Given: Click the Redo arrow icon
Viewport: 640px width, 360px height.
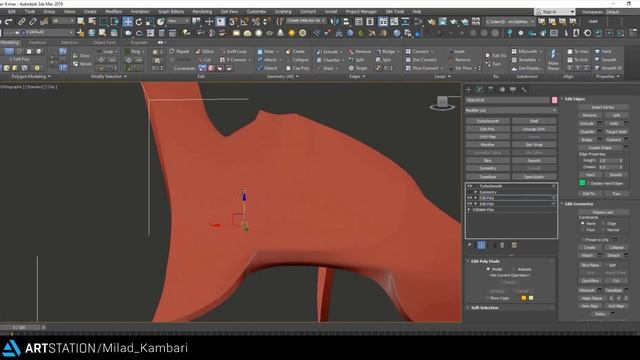Looking at the screenshot, I should point(9,22).
